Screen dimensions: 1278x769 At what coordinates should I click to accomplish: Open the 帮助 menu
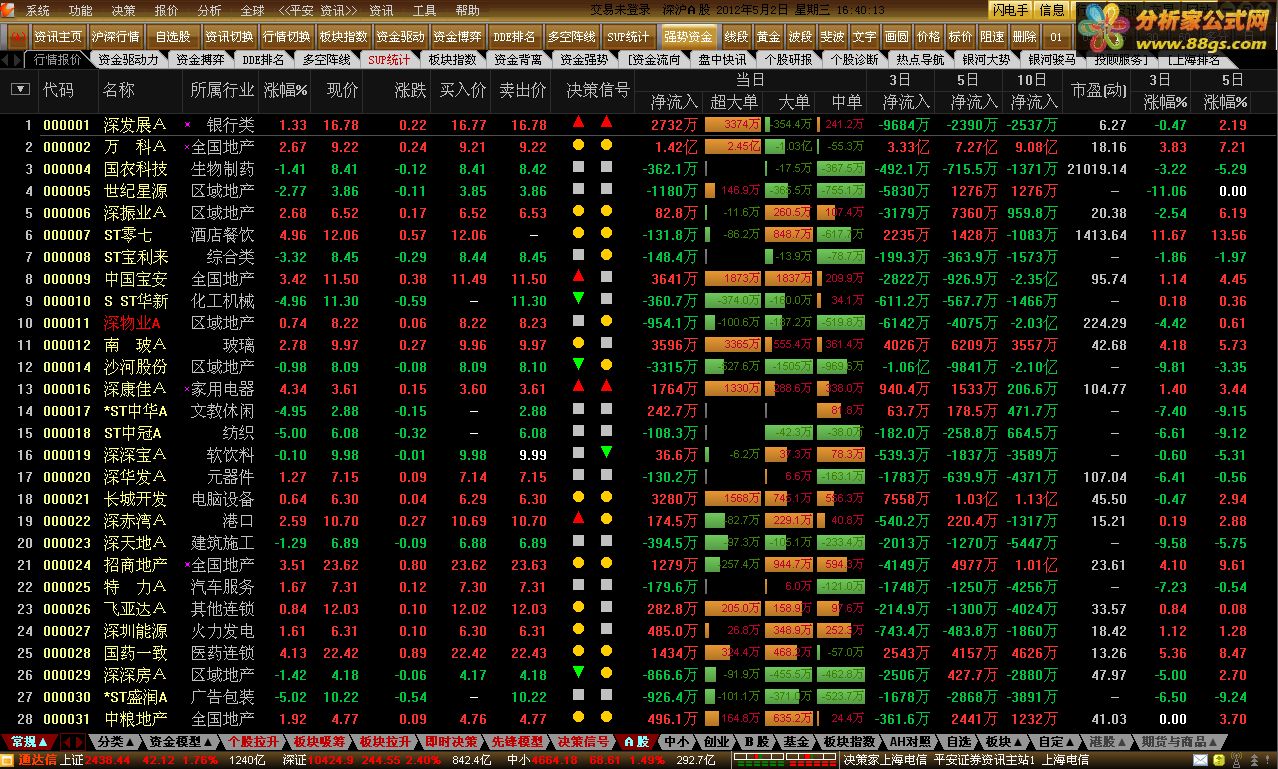tap(468, 10)
